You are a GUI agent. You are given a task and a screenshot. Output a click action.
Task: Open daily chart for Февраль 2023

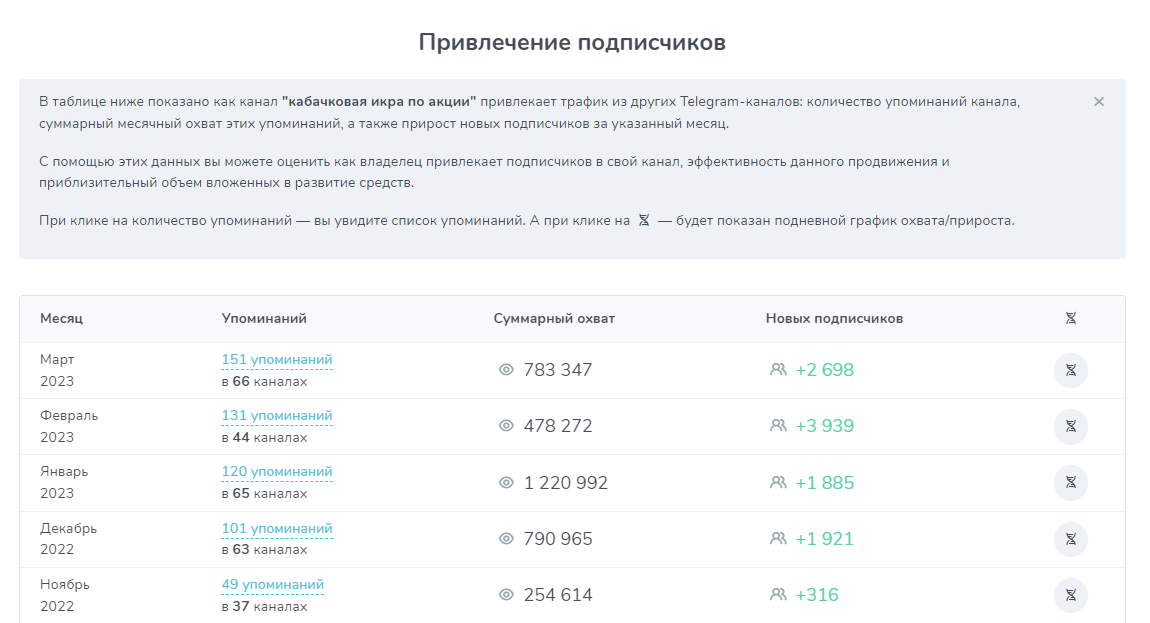coord(1070,426)
